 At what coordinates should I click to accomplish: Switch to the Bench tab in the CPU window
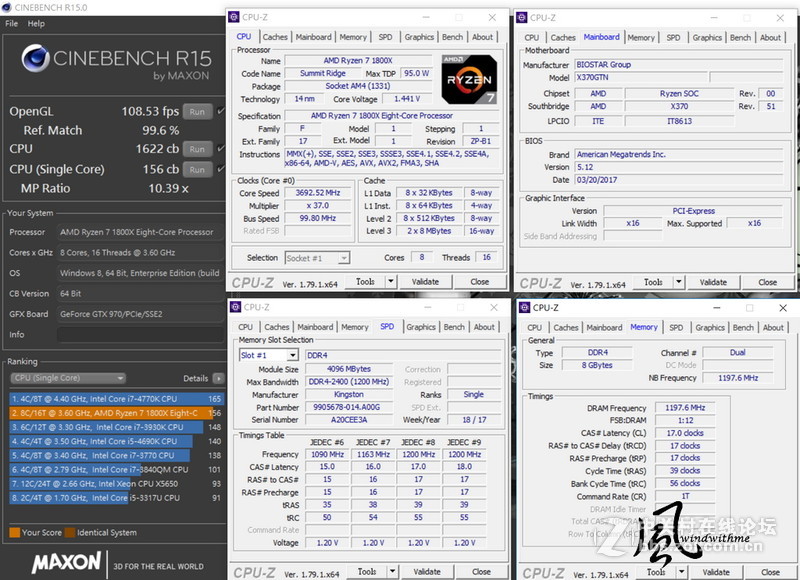pos(453,36)
